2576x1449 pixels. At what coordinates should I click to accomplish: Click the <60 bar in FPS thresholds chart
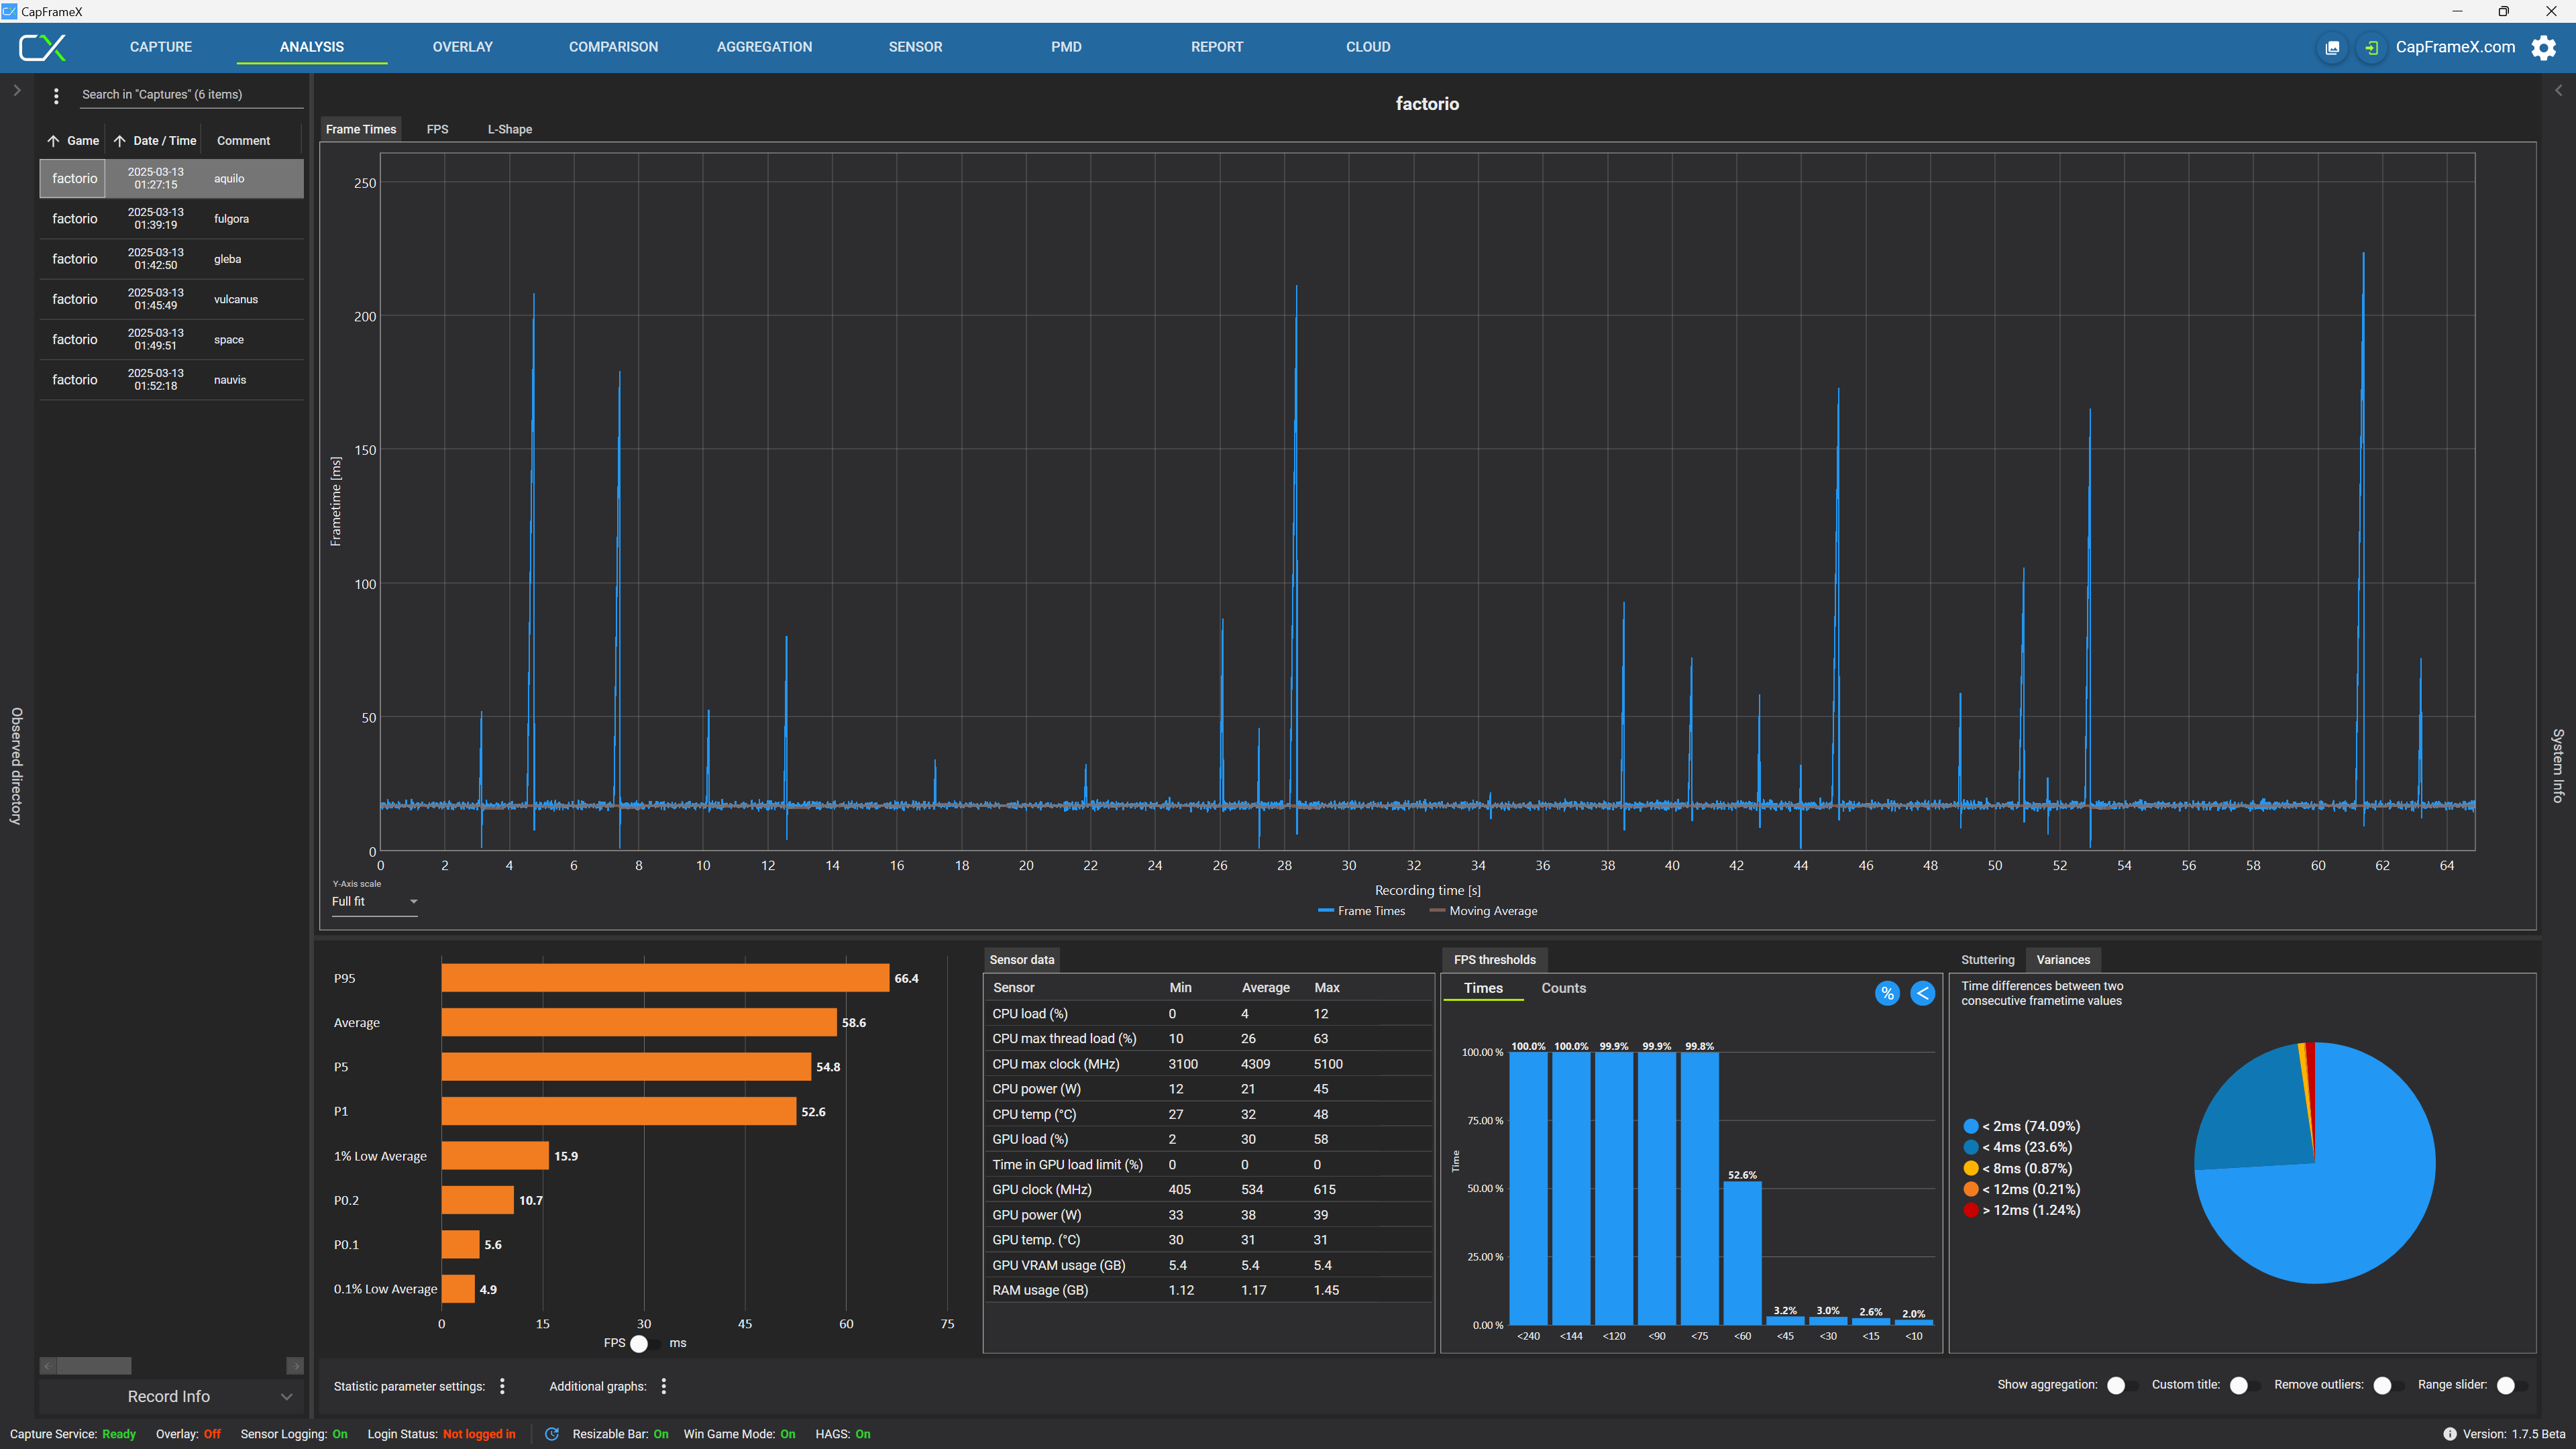[1742, 1254]
